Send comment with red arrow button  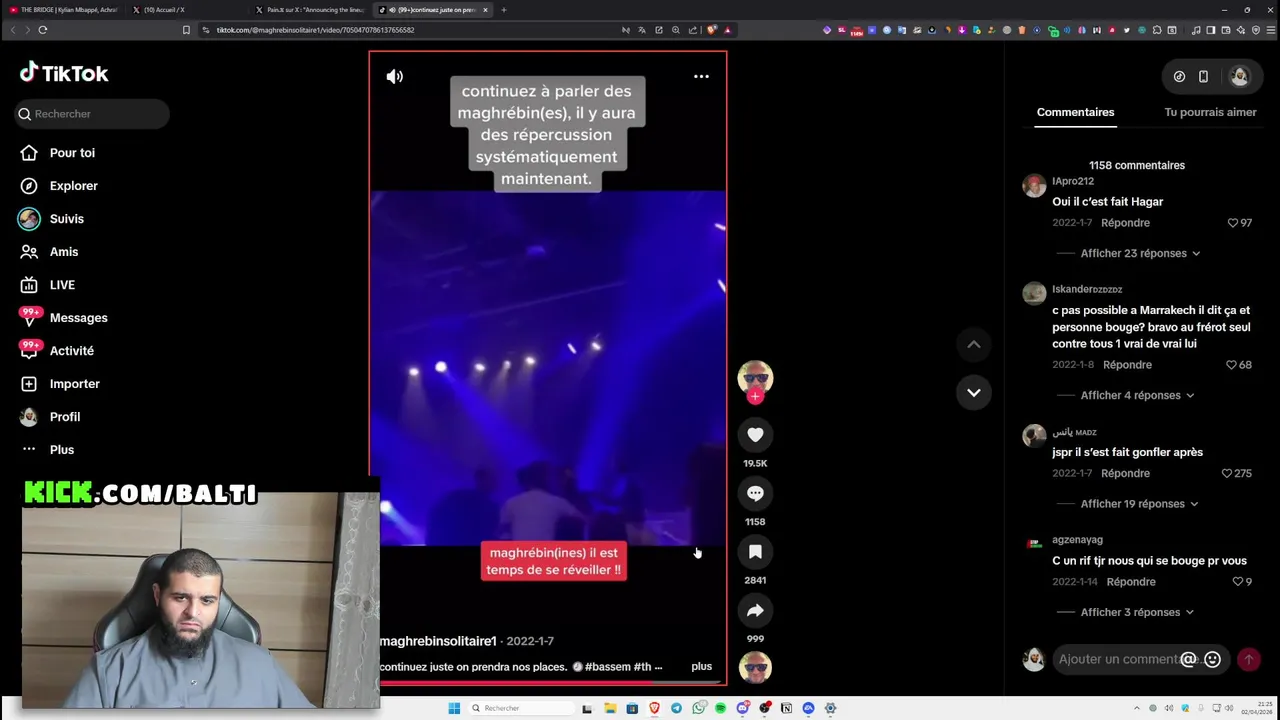[1248, 659]
